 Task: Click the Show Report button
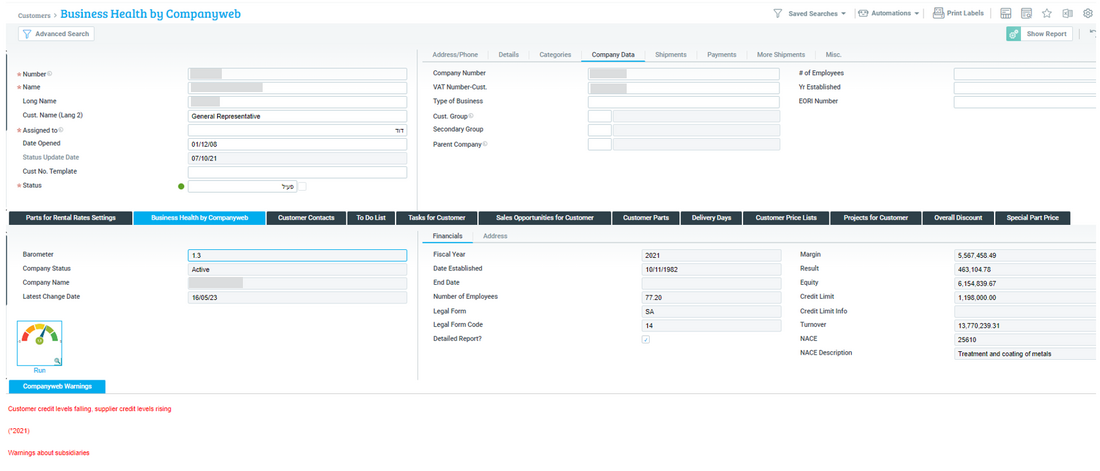(x=1039, y=34)
